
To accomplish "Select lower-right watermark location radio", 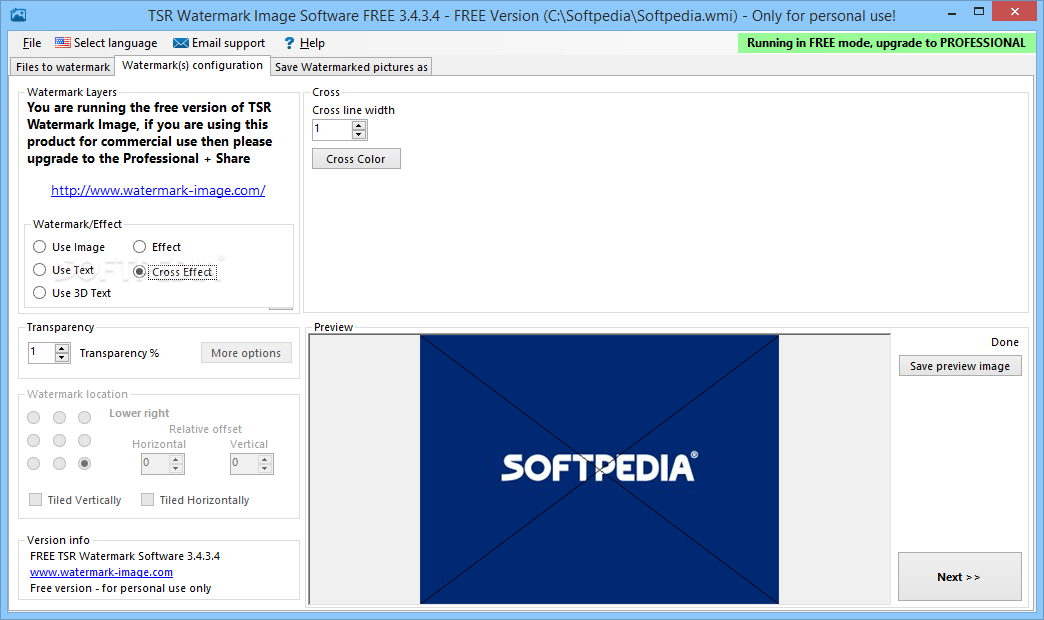I will point(85,464).
